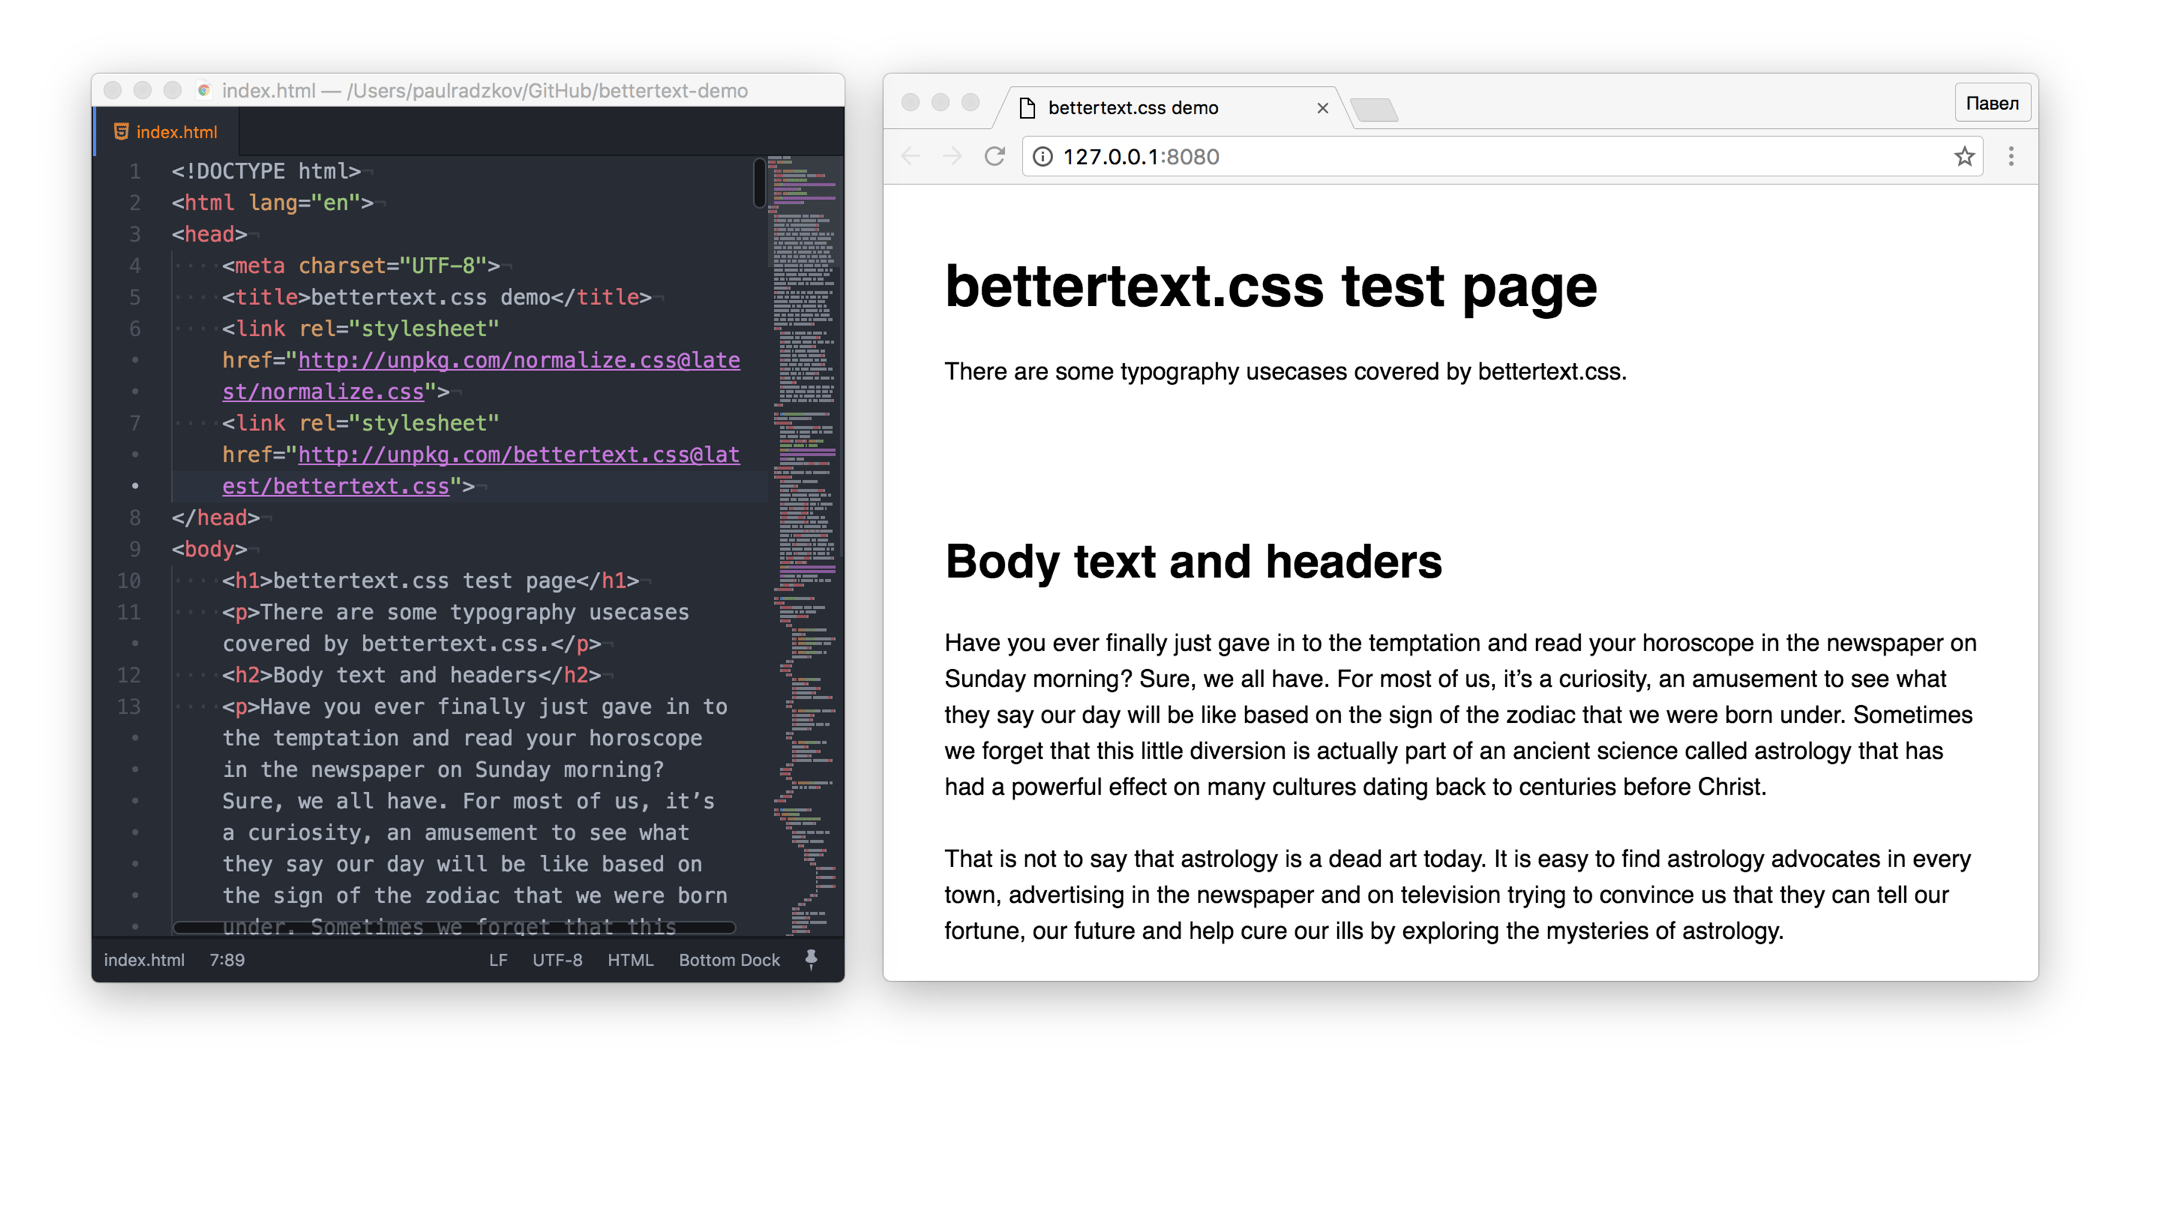
Task: Click the pin icon in editor status bar
Action: point(811,959)
